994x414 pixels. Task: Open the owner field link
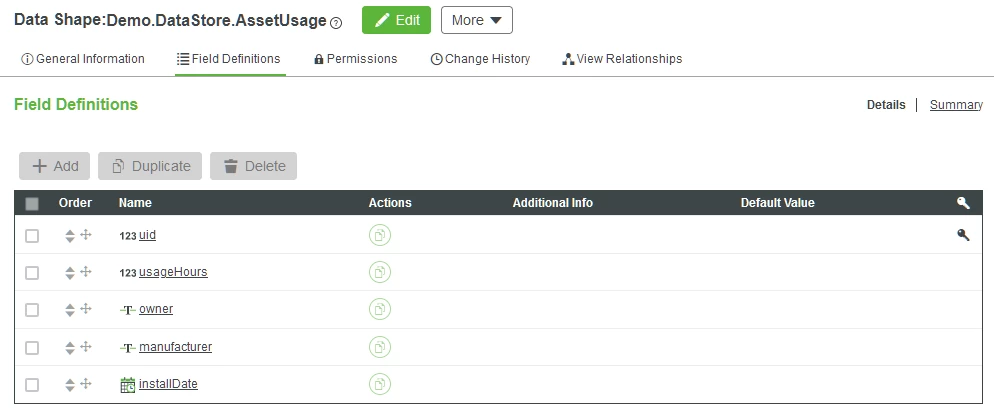[156, 309]
